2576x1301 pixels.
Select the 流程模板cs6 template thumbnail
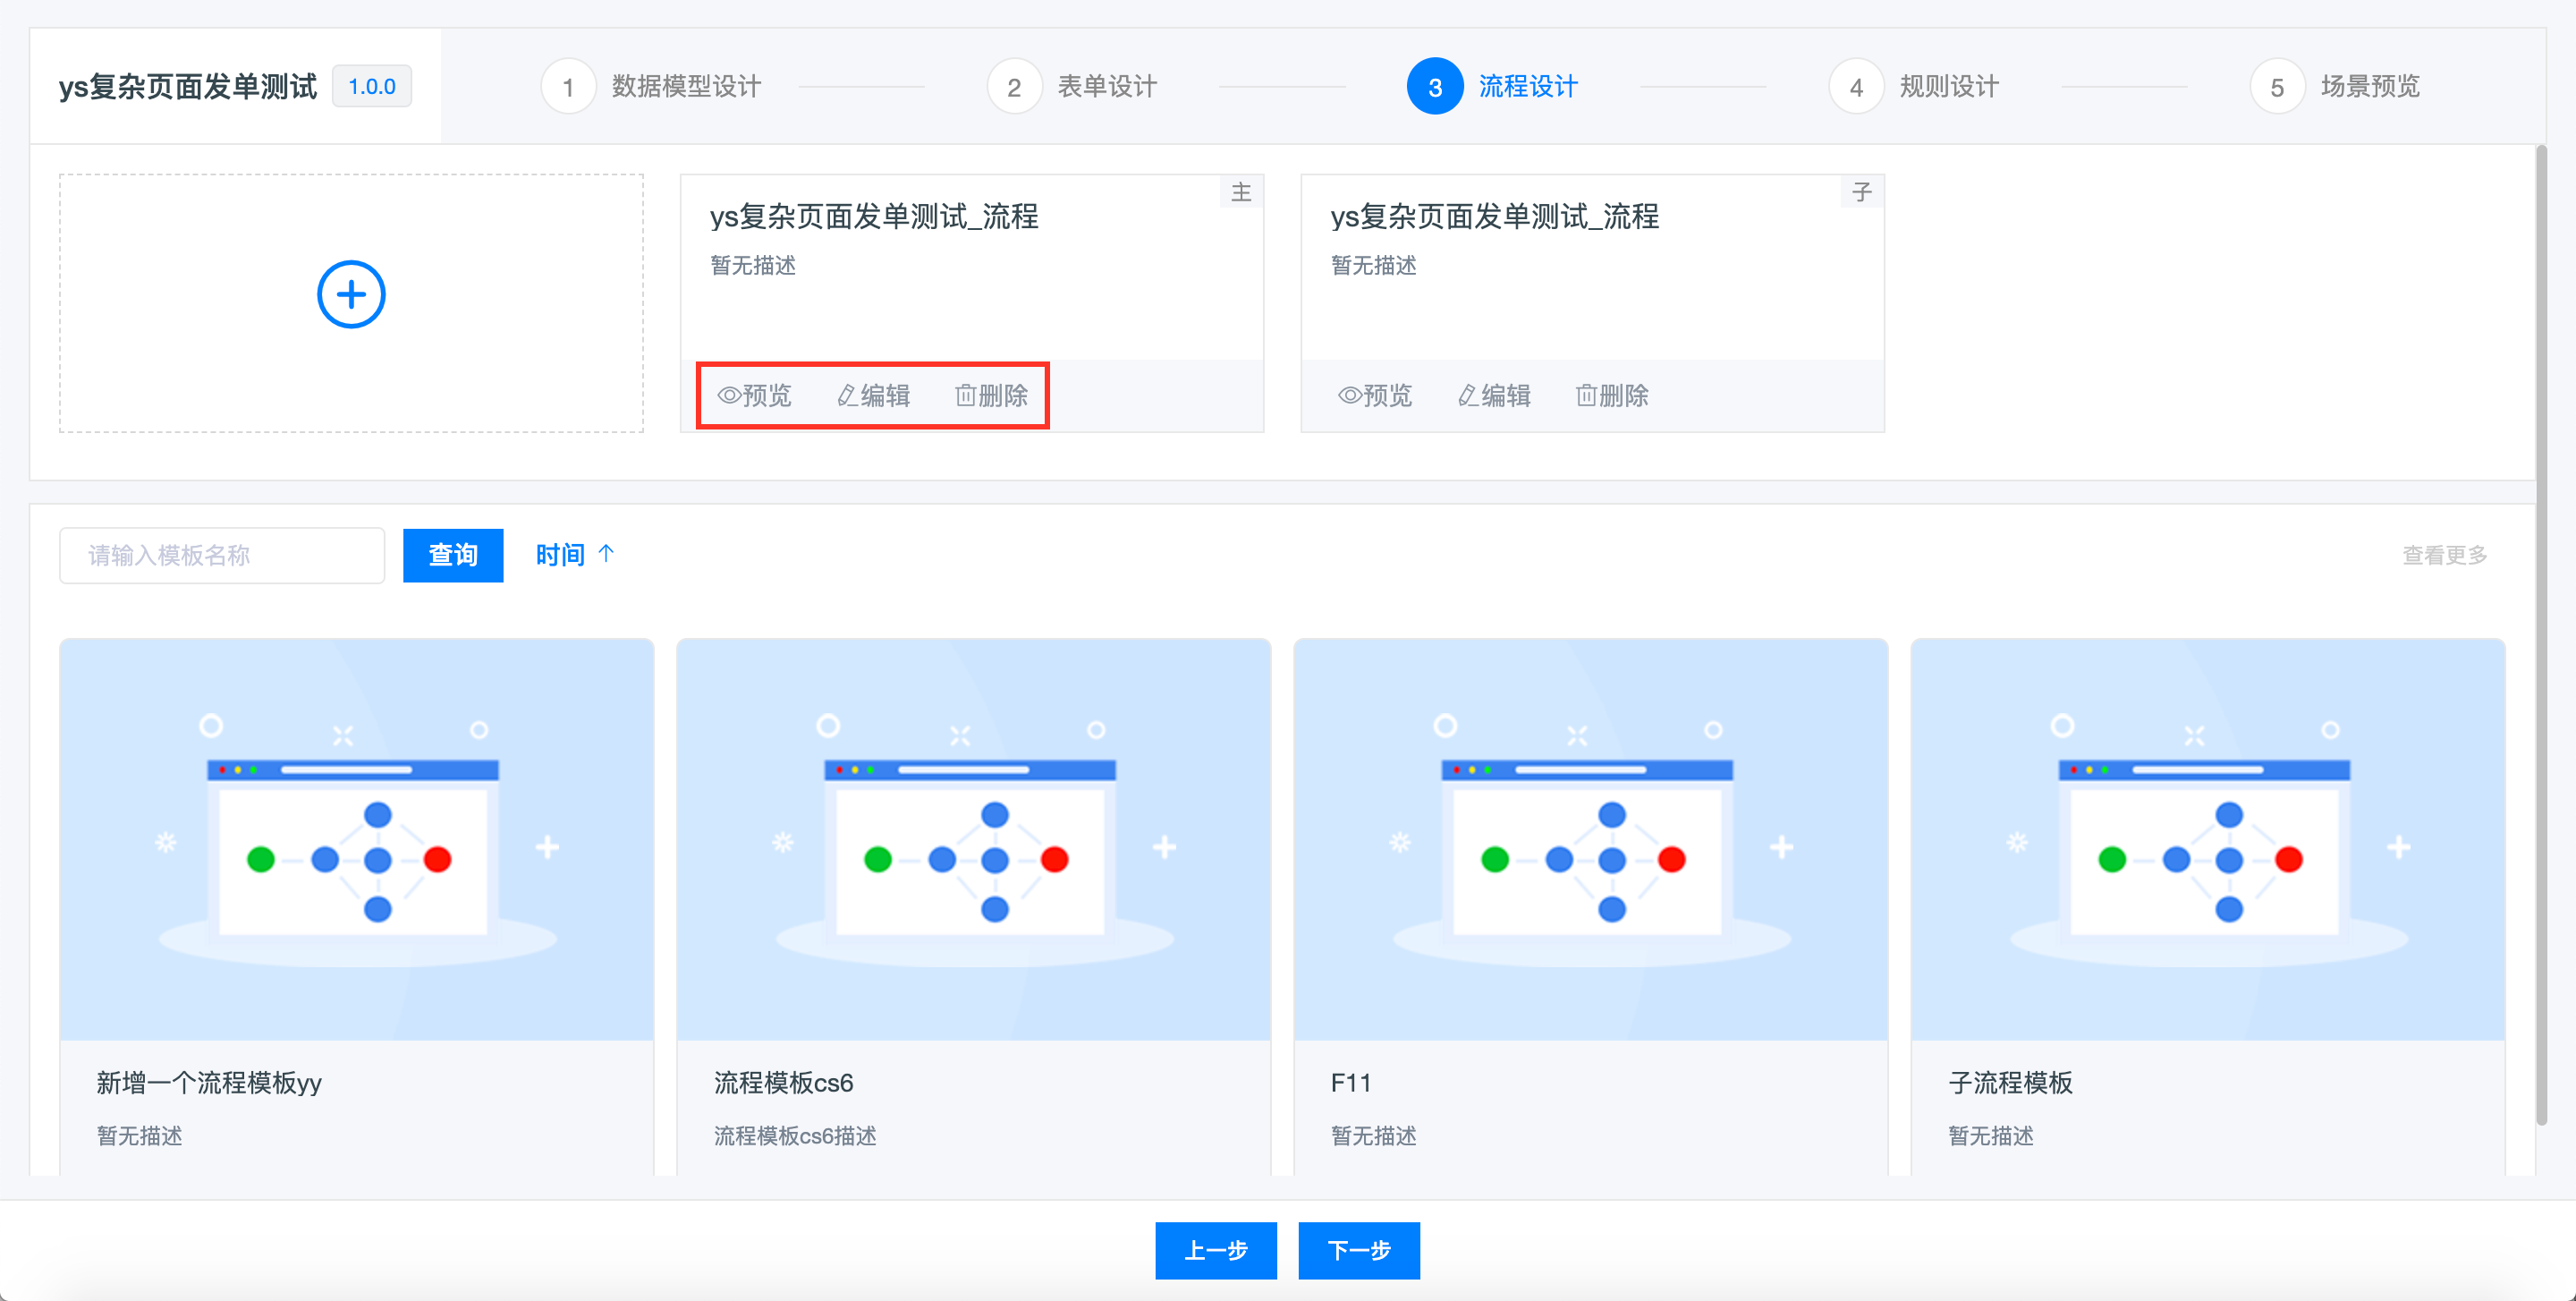point(973,840)
